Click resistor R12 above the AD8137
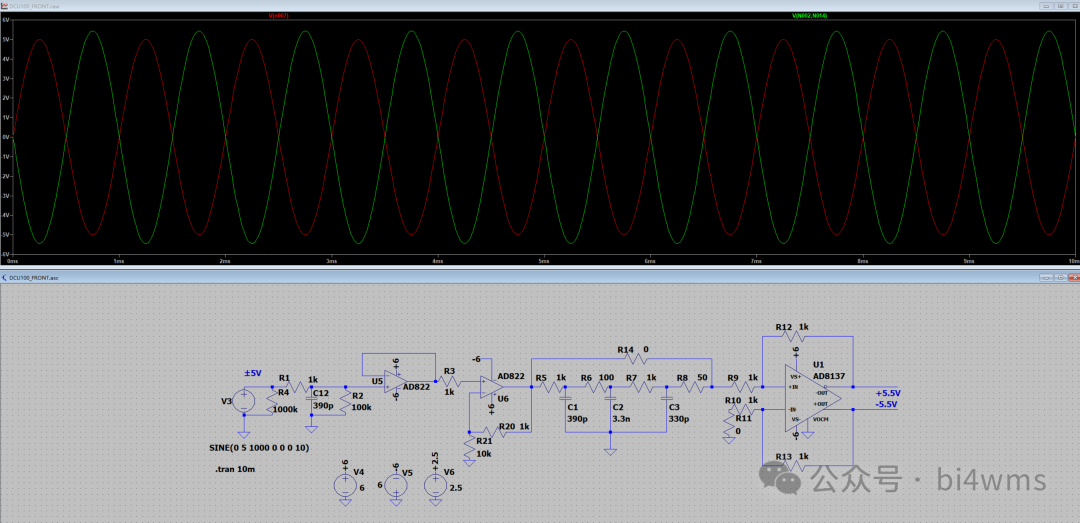1080x523 pixels. pos(794,336)
